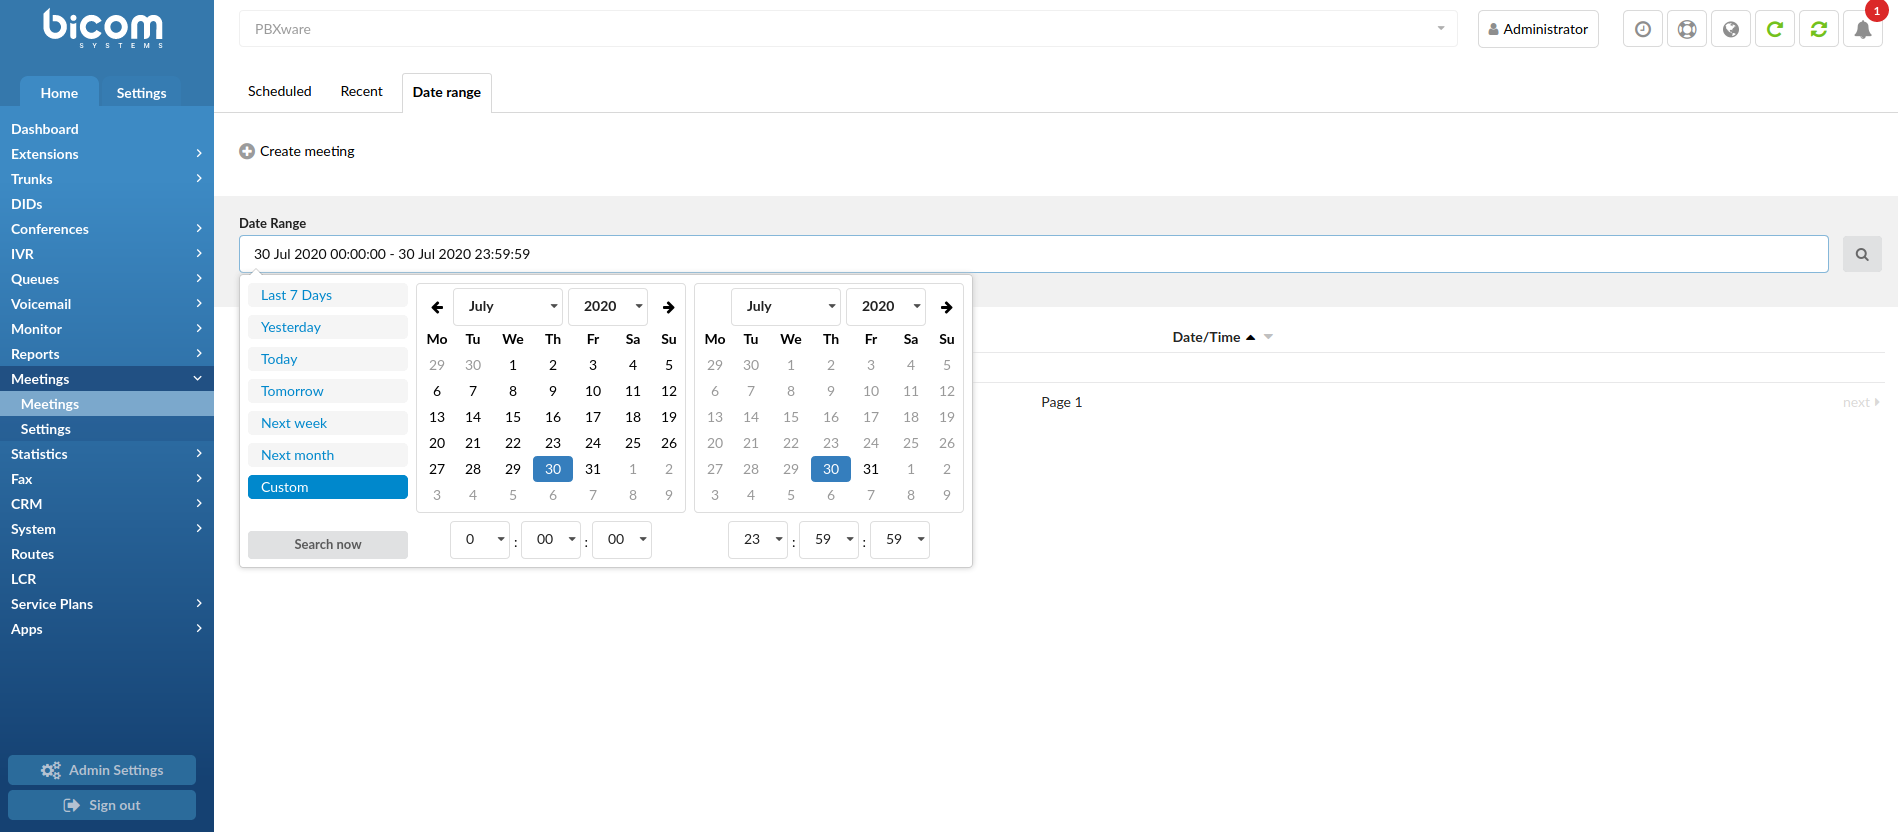Open the notifications bell icon
1898x832 pixels.
[x=1862, y=29]
